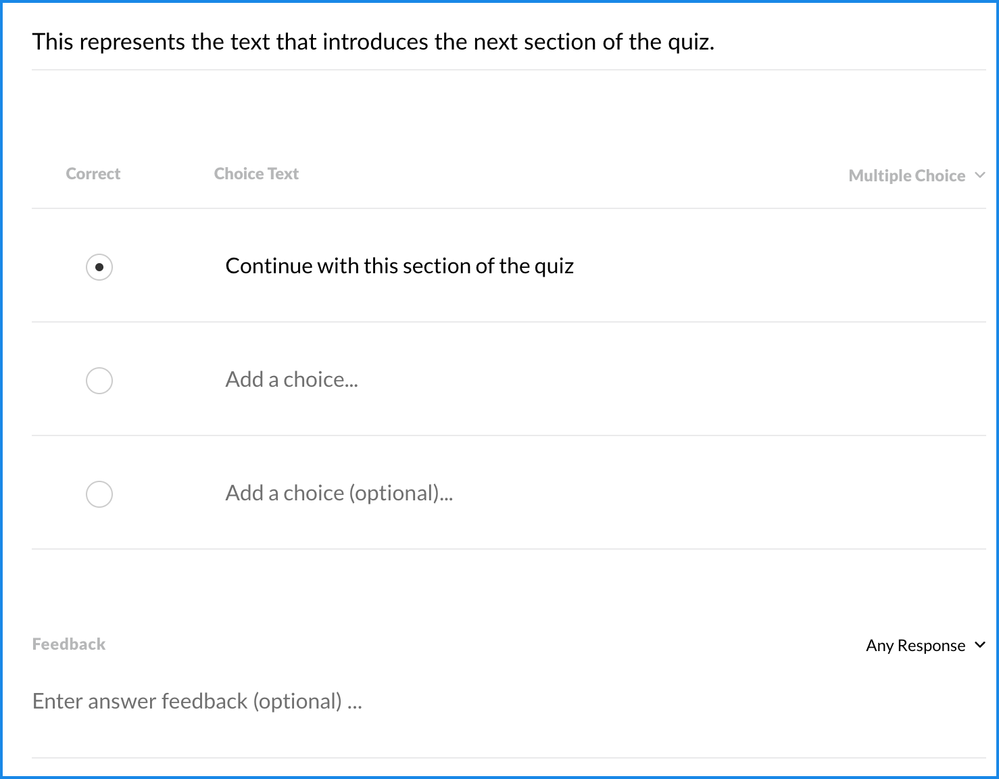Viewport: 999px width, 779px height.
Task: Click the empty circle beside 'Add a choice...'
Action: coord(99,380)
